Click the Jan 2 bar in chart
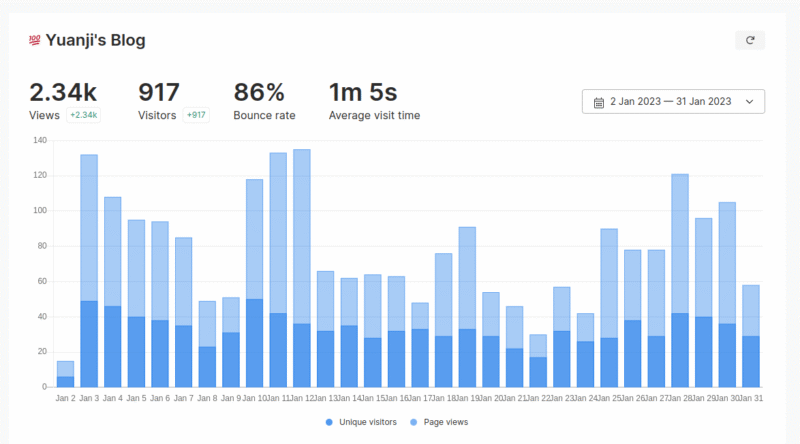Viewport: 800px width, 444px height. tap(65, 374)
